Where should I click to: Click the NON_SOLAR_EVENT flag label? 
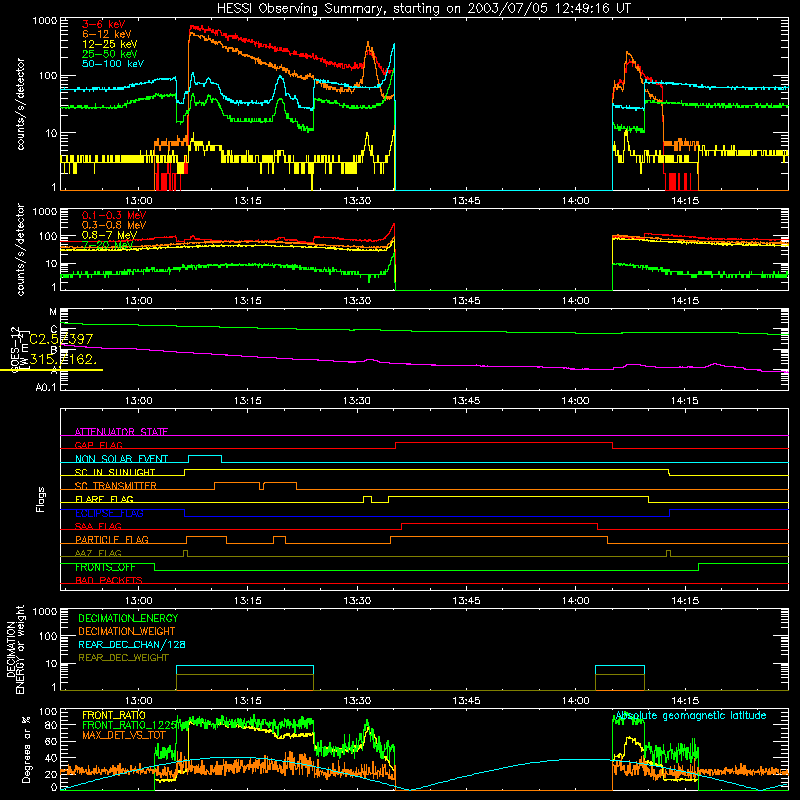pos(121,459)
